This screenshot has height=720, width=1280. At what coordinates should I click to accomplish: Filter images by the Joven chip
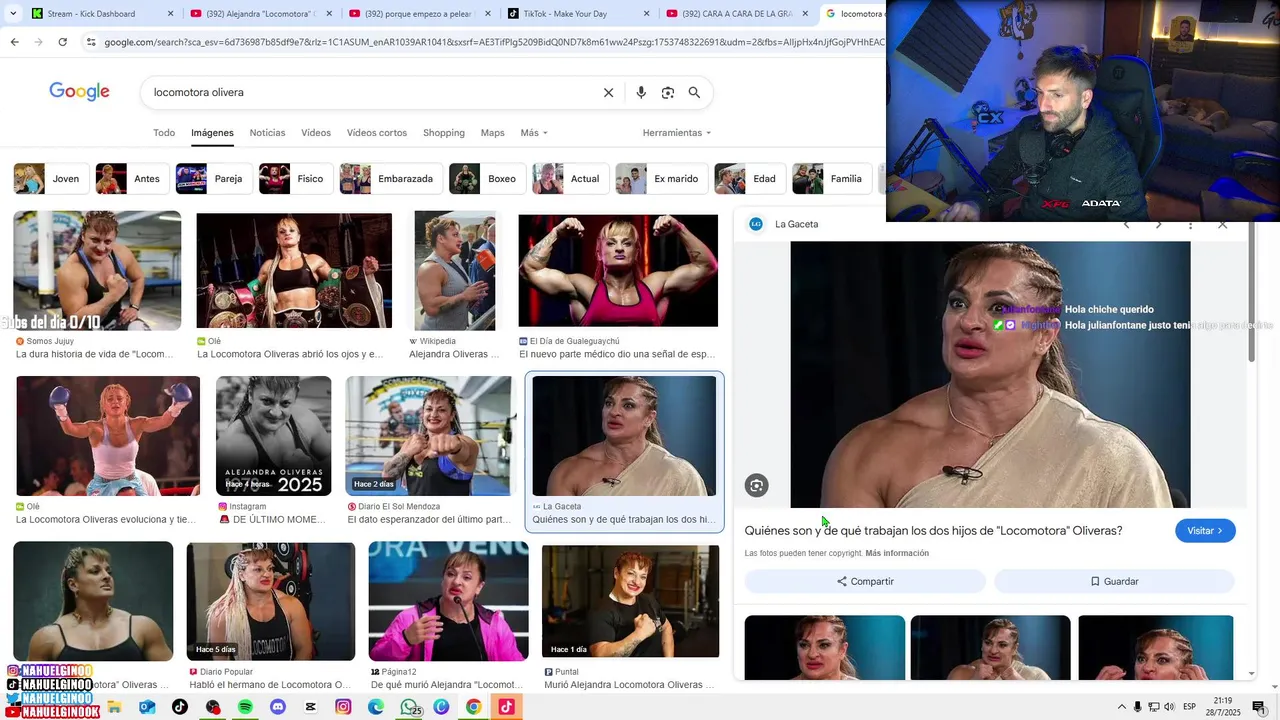pos(49,179)
